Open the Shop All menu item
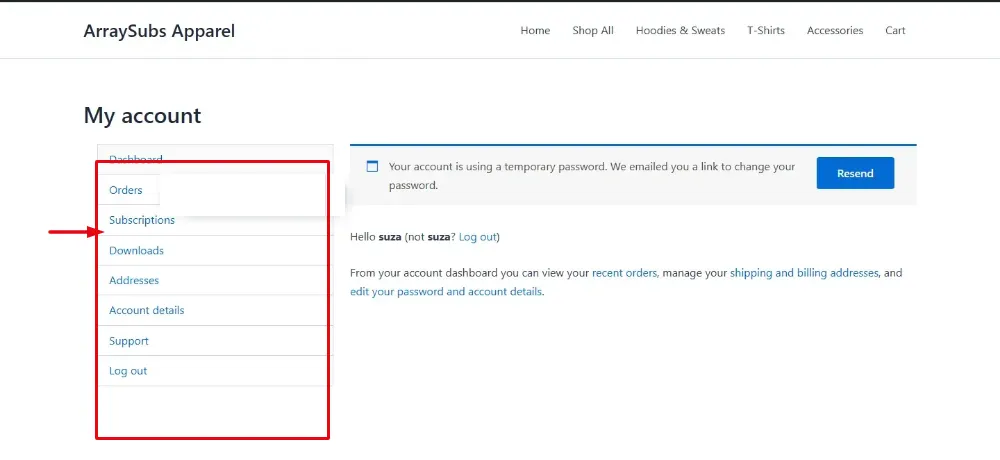 coord(592,31)
